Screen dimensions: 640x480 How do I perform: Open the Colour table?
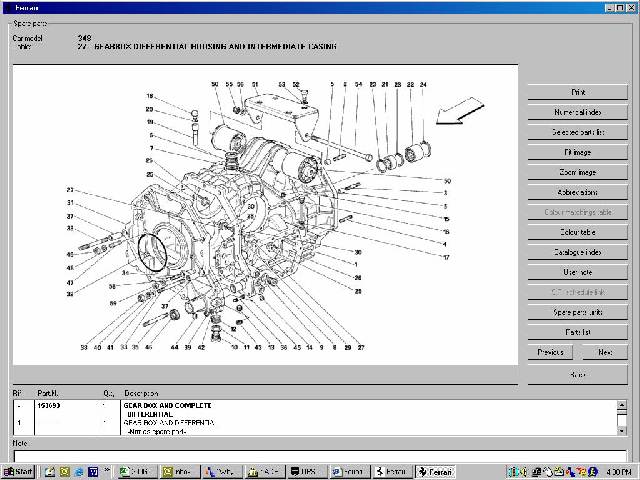[x=578, y=232]
